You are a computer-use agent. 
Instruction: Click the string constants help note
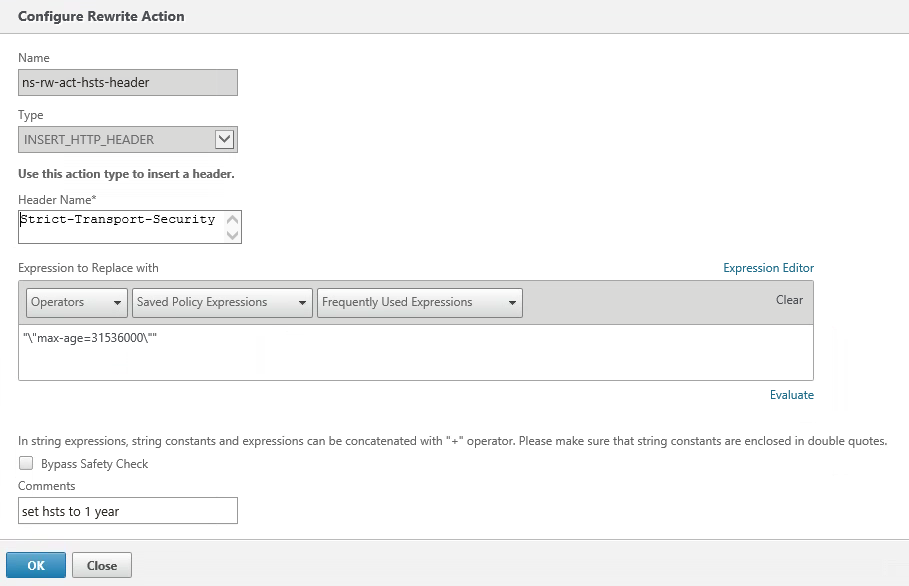[x=452, y=441]
